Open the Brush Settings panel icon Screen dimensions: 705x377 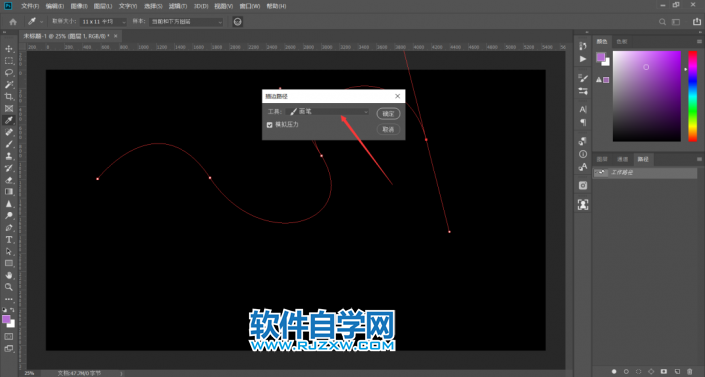pyautogui.click(x=583, y=78)
